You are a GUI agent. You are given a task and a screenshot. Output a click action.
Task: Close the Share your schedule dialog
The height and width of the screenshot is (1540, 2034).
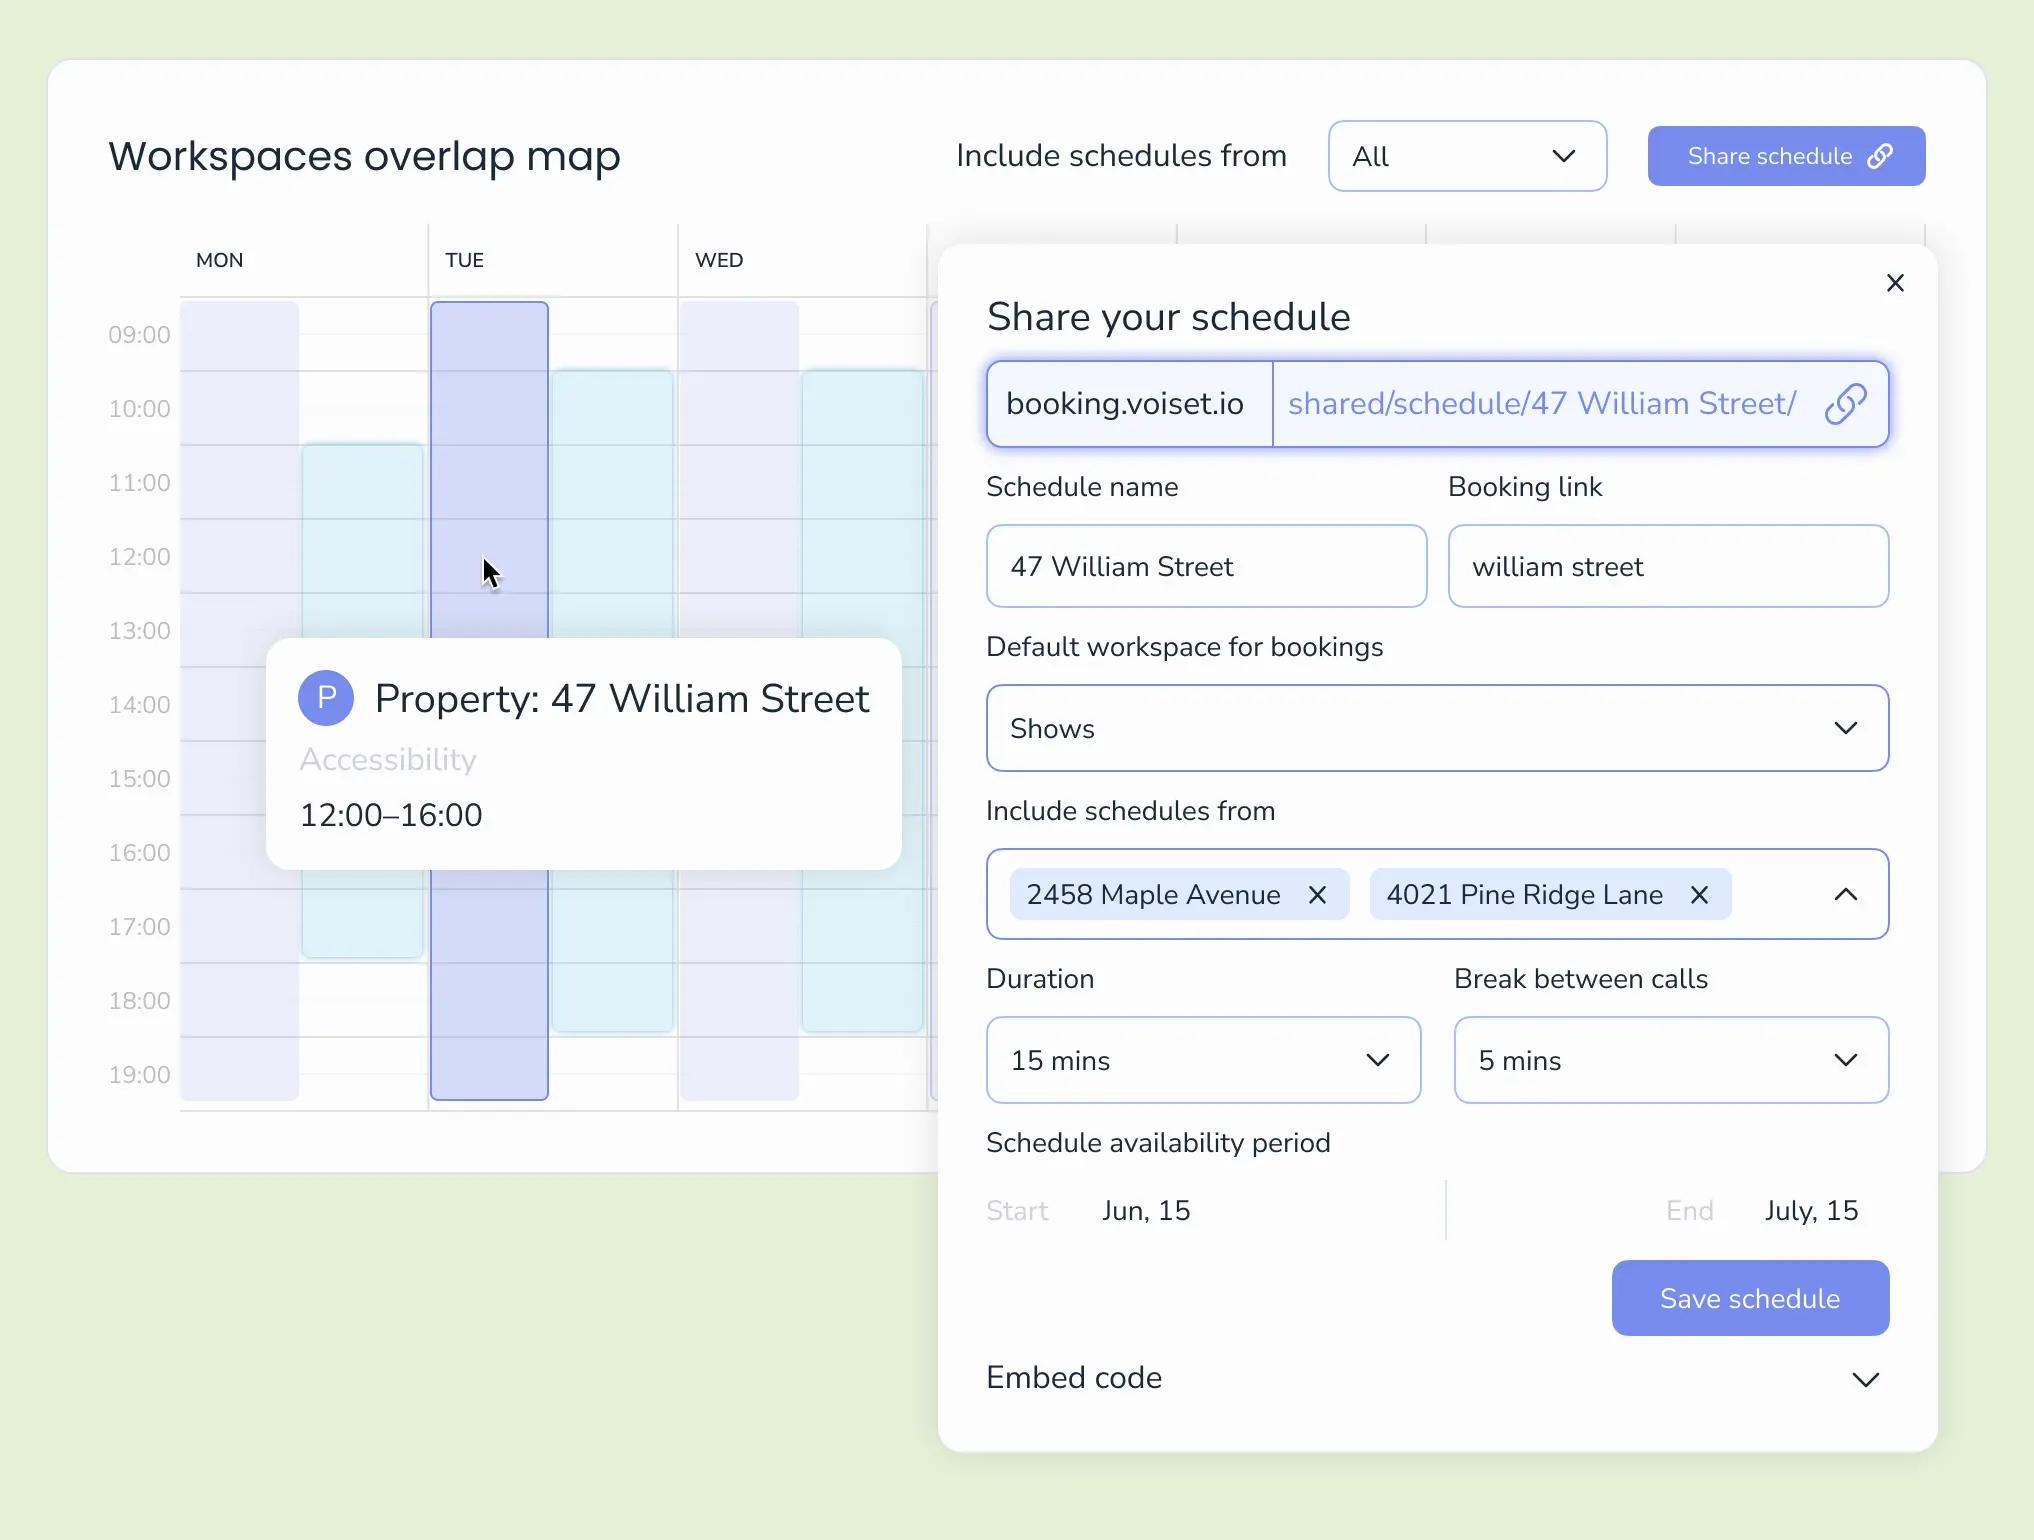coord(1895,282)
